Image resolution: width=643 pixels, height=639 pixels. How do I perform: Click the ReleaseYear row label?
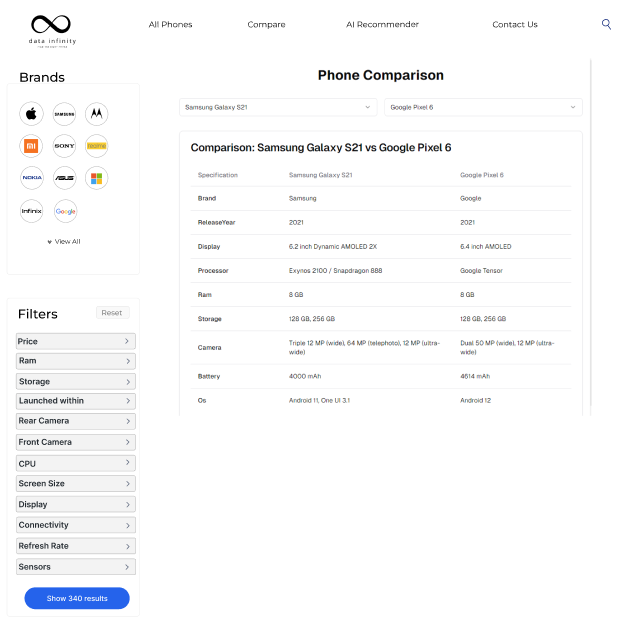coord(217,223)
